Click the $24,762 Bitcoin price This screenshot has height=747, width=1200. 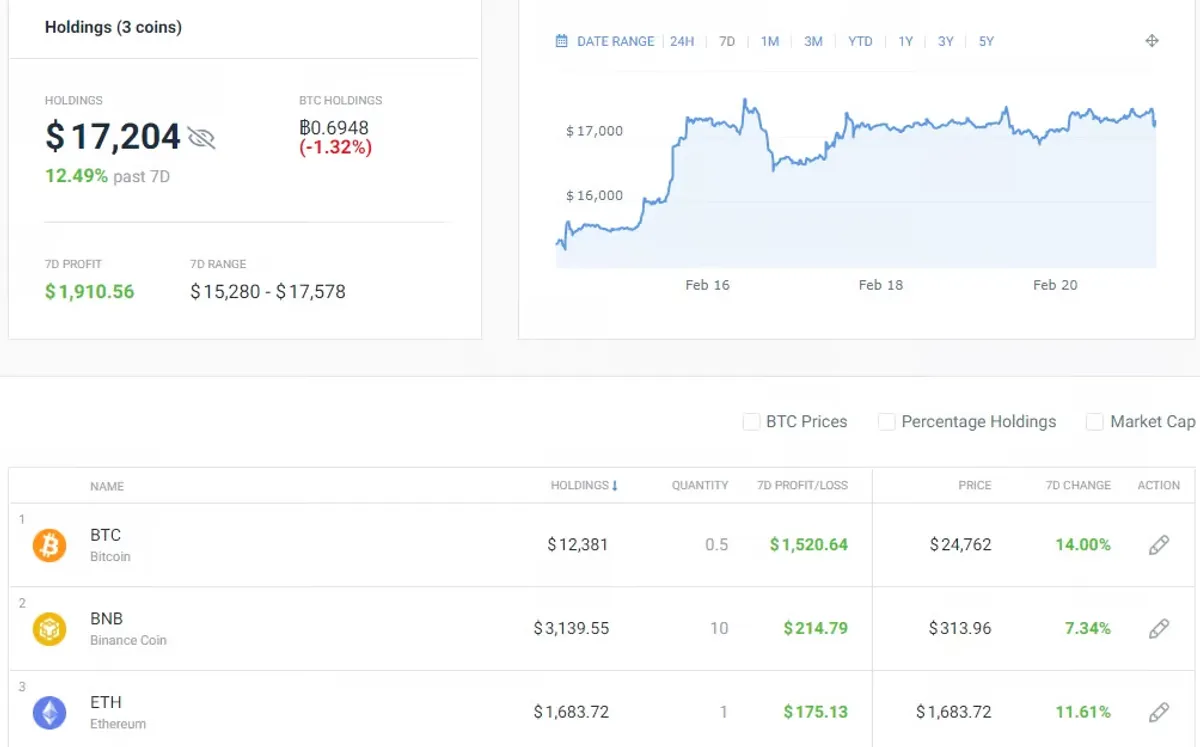tap(960, 545)
